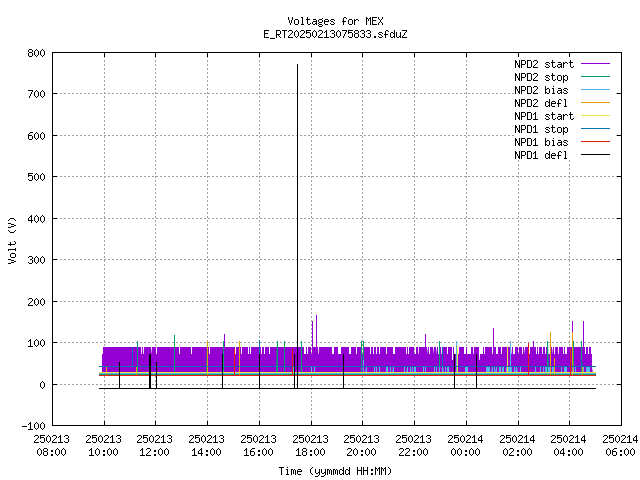
Task: Click the '250214 06:00' x-axis tick label
Action: coord(620,446)
